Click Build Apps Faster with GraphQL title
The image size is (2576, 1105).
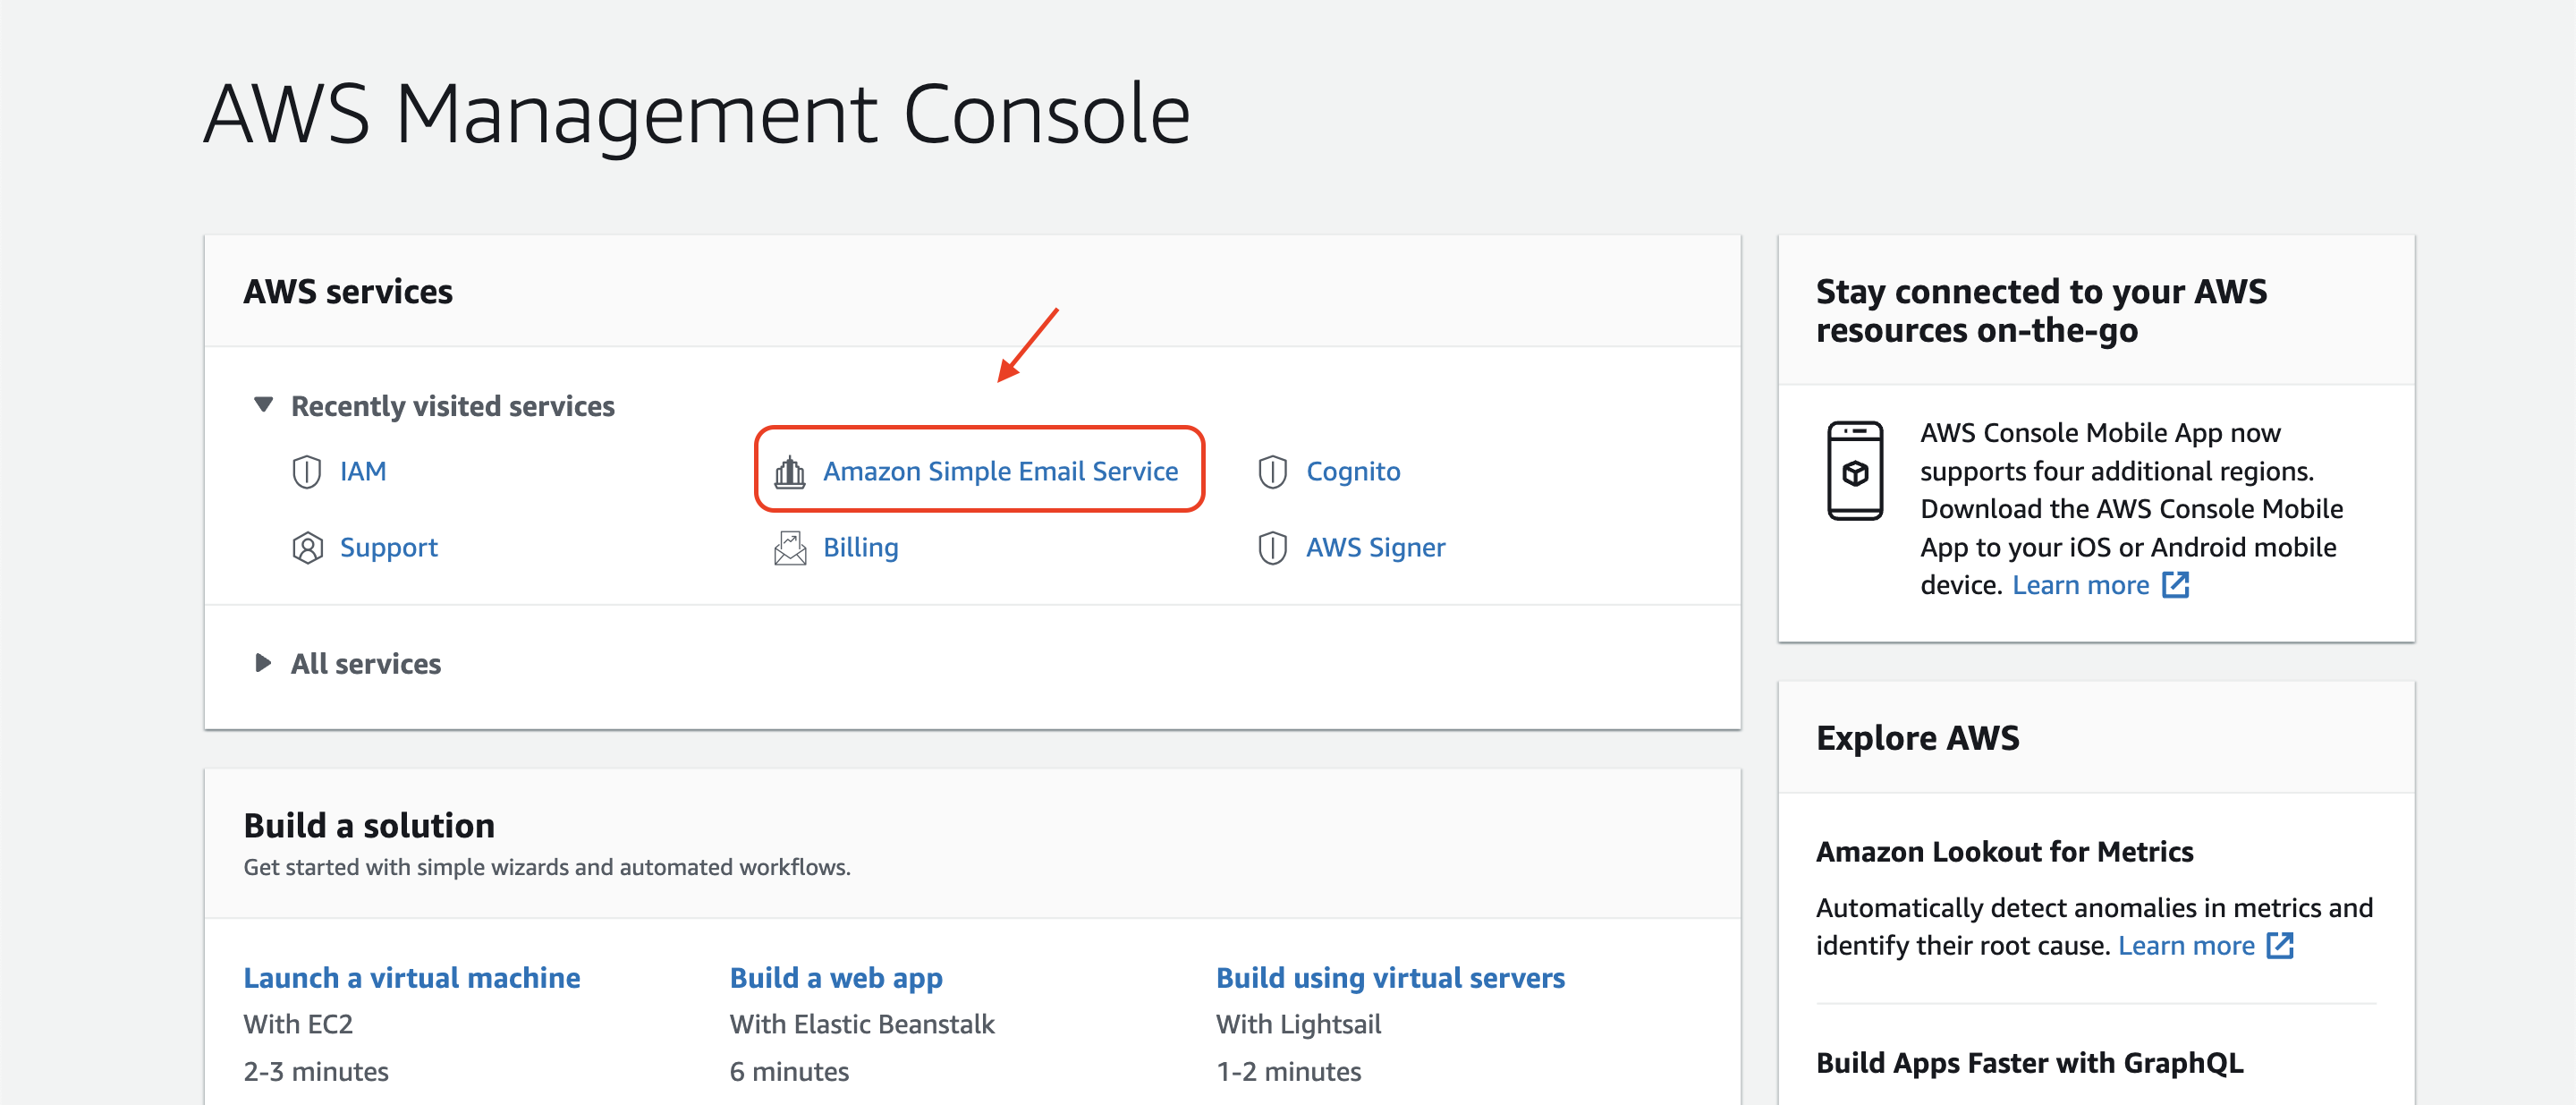2029,1062
